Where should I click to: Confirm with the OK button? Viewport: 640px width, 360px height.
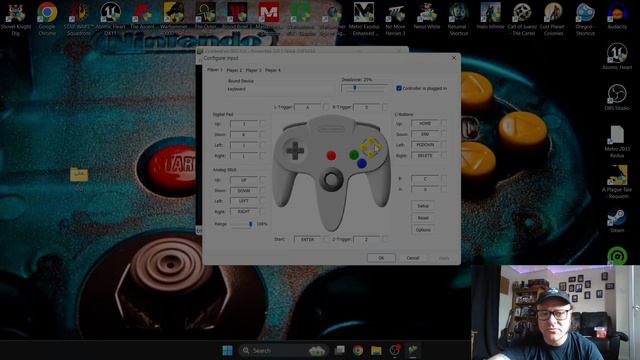(381, 258)
